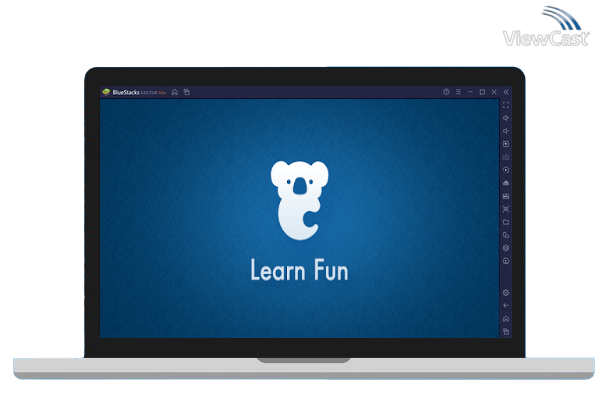Viewport: 602px width, 414px height.
Task: Open the hamburger menu in the BlueStacks title bar
Action: tap(458, 92)
